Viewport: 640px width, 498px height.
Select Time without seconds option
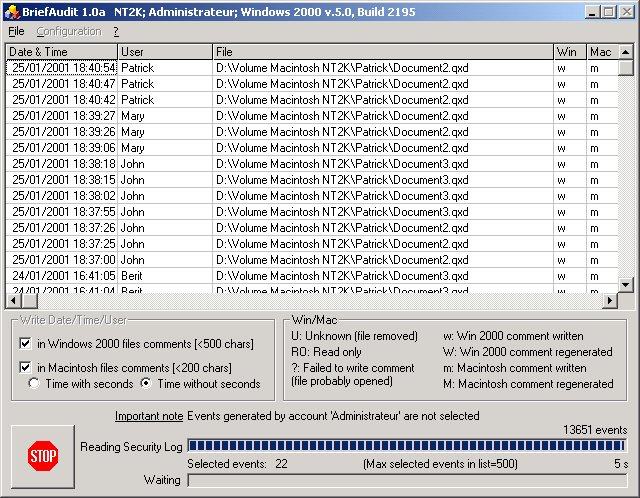tap(146, 384)
